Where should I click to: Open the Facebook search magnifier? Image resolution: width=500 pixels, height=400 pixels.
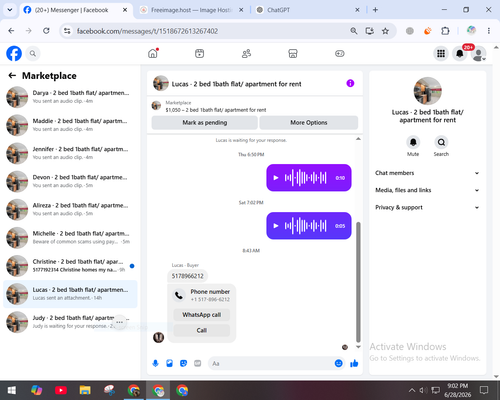[33, 53]
